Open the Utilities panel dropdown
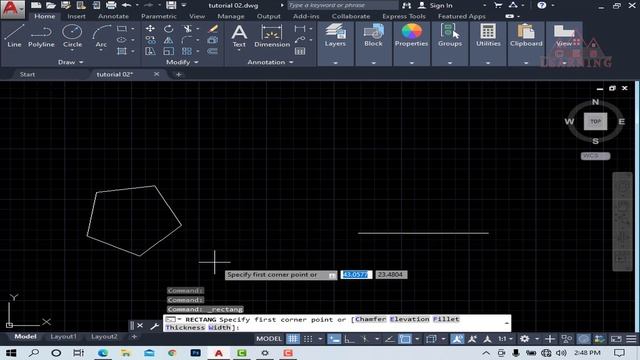Viewport: 640px width, 360px height. pyautogui.click(x=488, y=63)
